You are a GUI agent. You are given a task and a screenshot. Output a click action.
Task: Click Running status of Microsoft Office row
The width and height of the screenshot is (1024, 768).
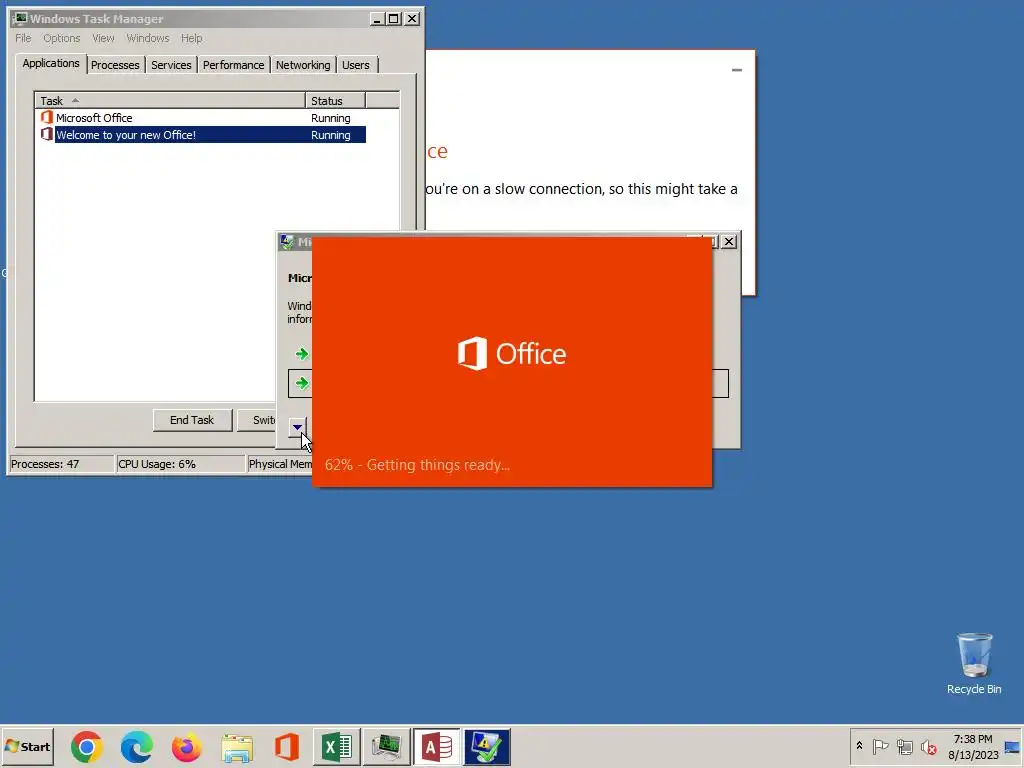330,118
